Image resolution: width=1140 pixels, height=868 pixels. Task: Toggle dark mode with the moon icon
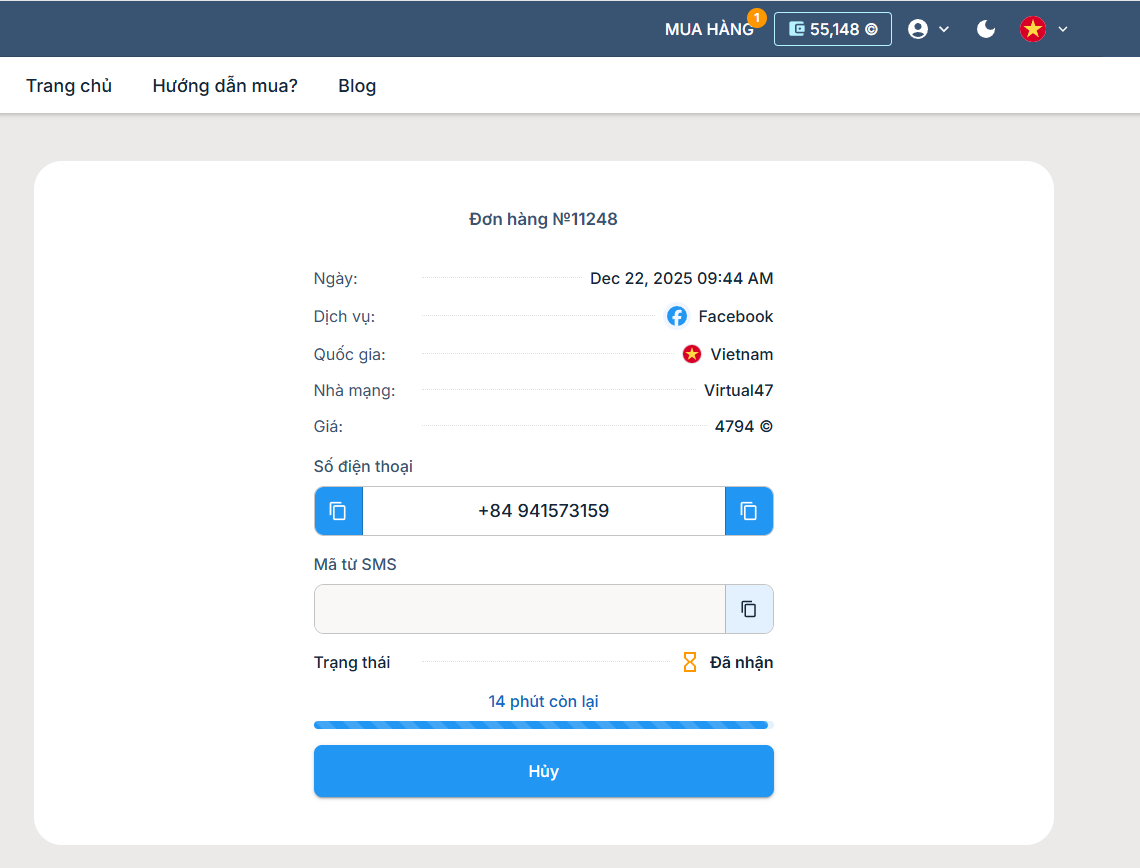tap(986, 29)
